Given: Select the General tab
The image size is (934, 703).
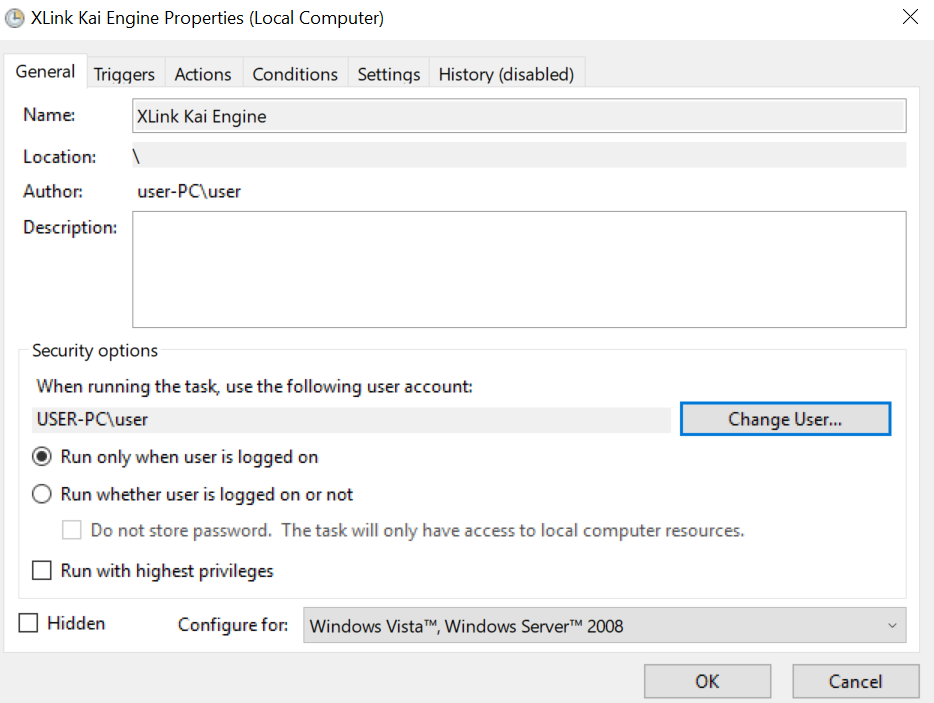Looking at the screenshot, I should [45, 71].
